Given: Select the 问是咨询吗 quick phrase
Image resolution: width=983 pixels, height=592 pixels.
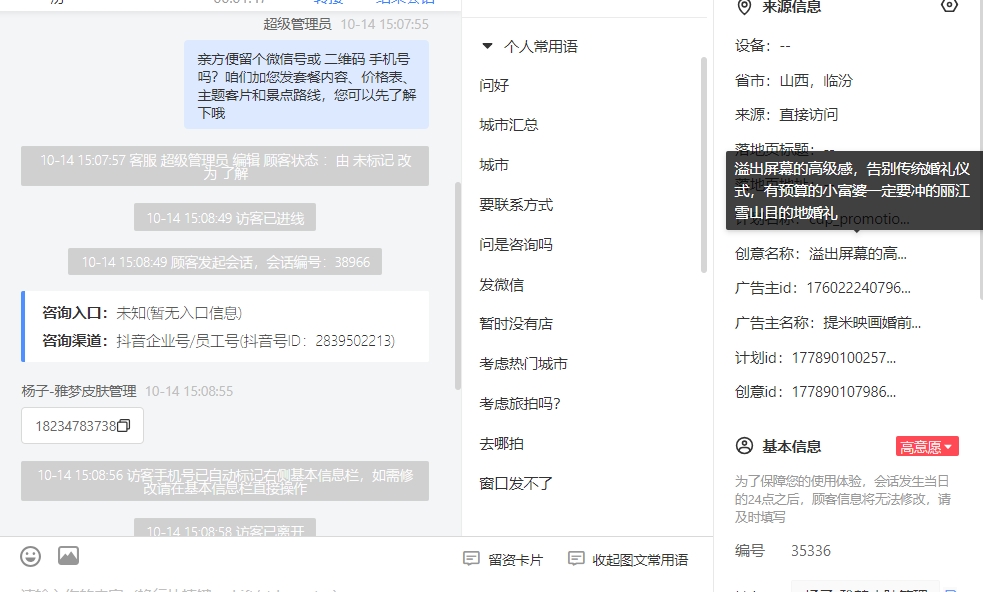Looking at the screenshot, I should tap(516, 245).
